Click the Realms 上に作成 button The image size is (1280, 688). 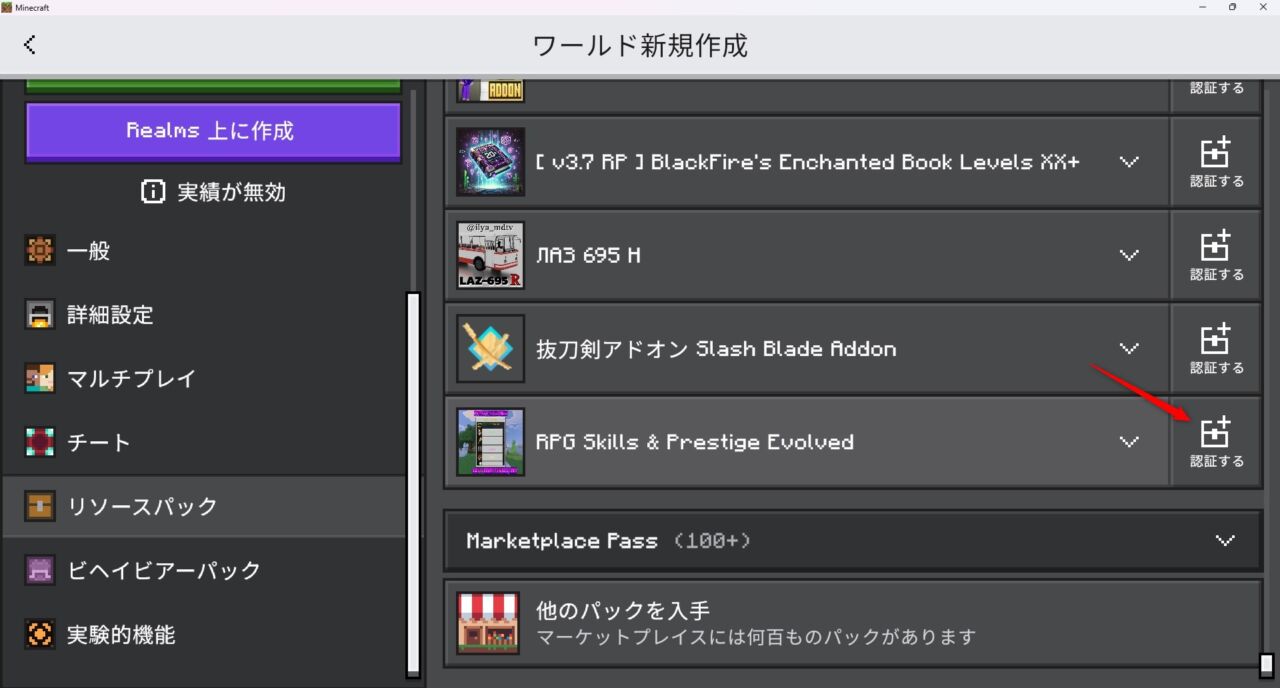(213, 131)
